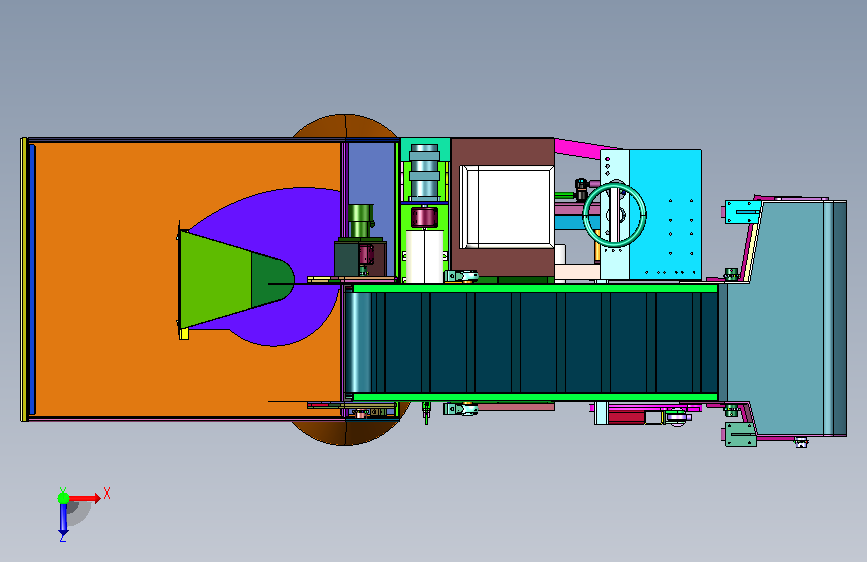Select the black fitting beside the handwheel
Image resolution: width=867 pixels, height=562 pixels.
581,190
